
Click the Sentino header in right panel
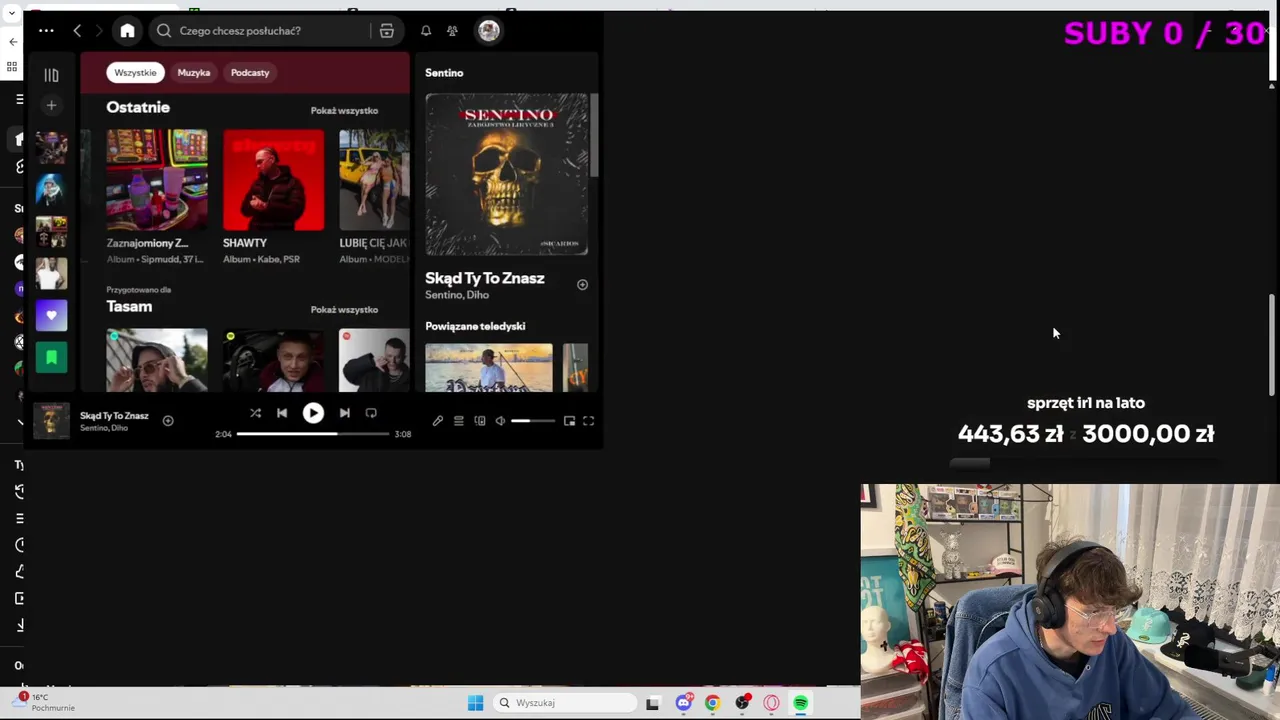(444, 73)
